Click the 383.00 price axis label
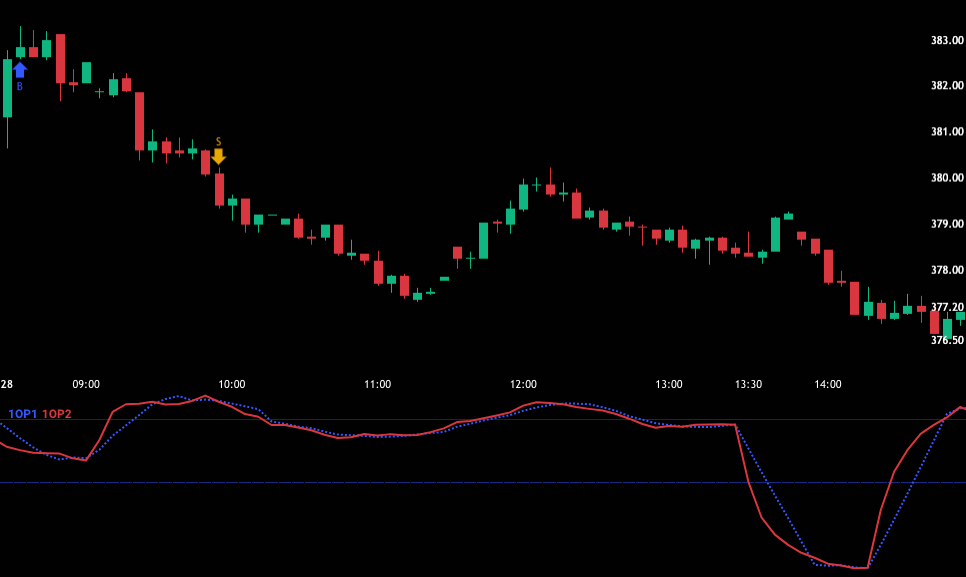The image size is (966, 577). pyautogui.click(x=947, y=40)
